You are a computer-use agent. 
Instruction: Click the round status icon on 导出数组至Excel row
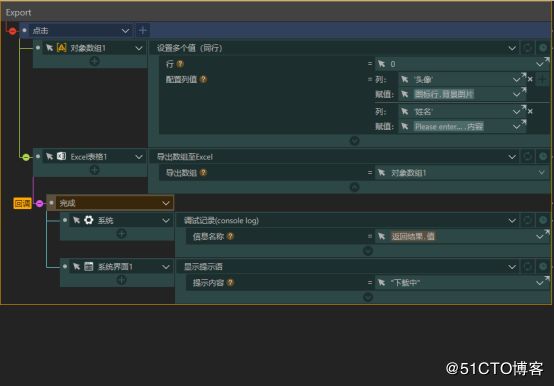coord(543,156)
